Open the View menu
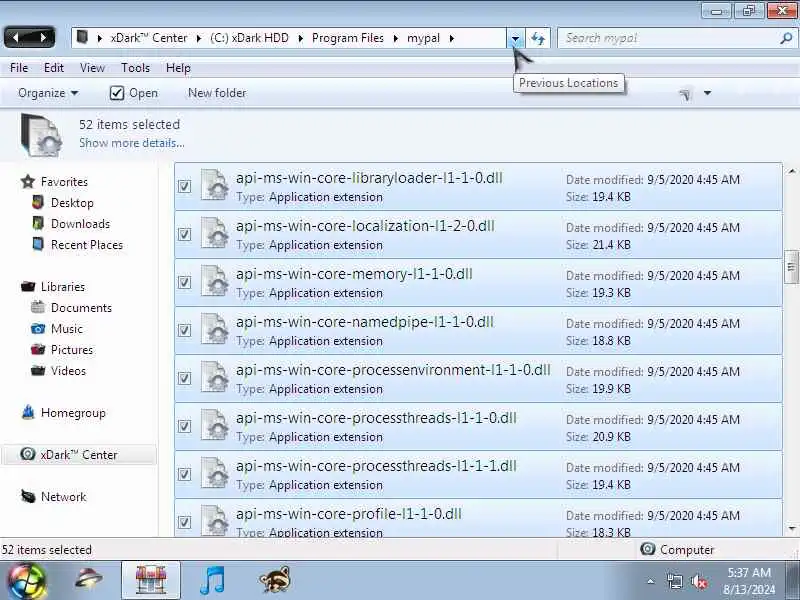The height and width of the screenshot is (600, 800). pyautogui.click(x=92, y=67)
